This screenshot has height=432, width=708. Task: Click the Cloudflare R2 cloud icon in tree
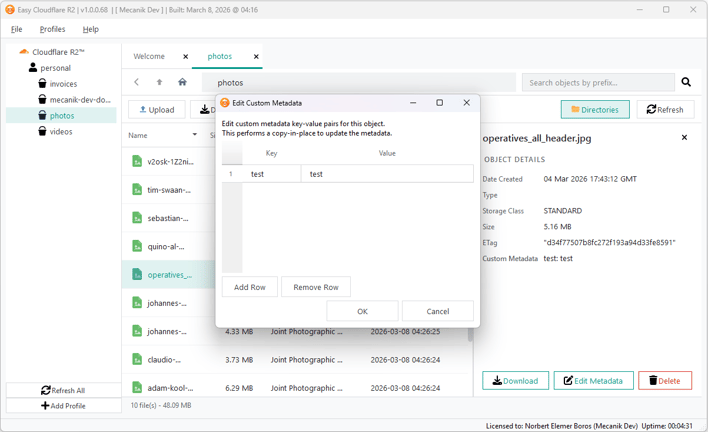click(24, 52)
